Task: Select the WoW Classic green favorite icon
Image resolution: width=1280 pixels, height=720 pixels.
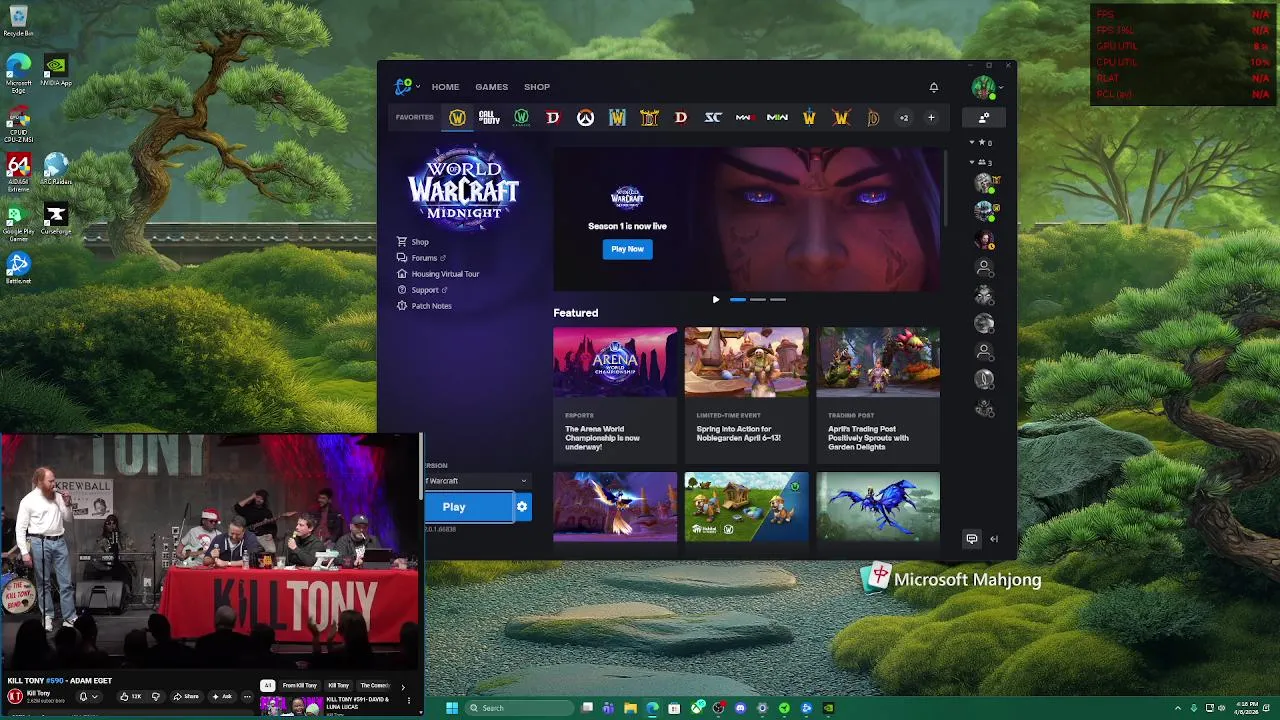Action: 521,117
